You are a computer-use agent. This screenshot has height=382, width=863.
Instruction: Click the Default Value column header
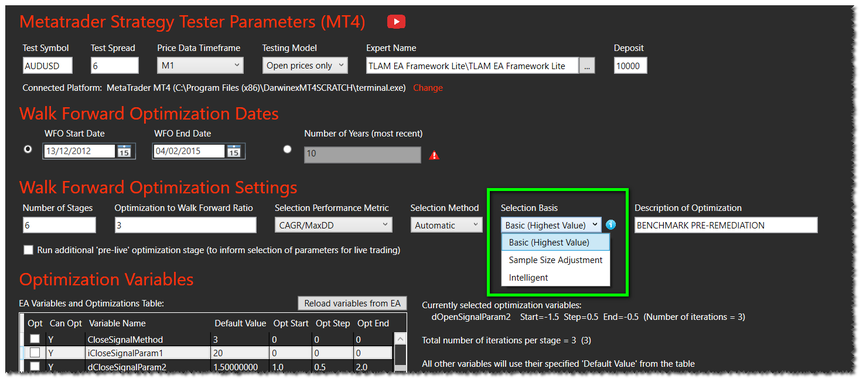tap(240, 323)
